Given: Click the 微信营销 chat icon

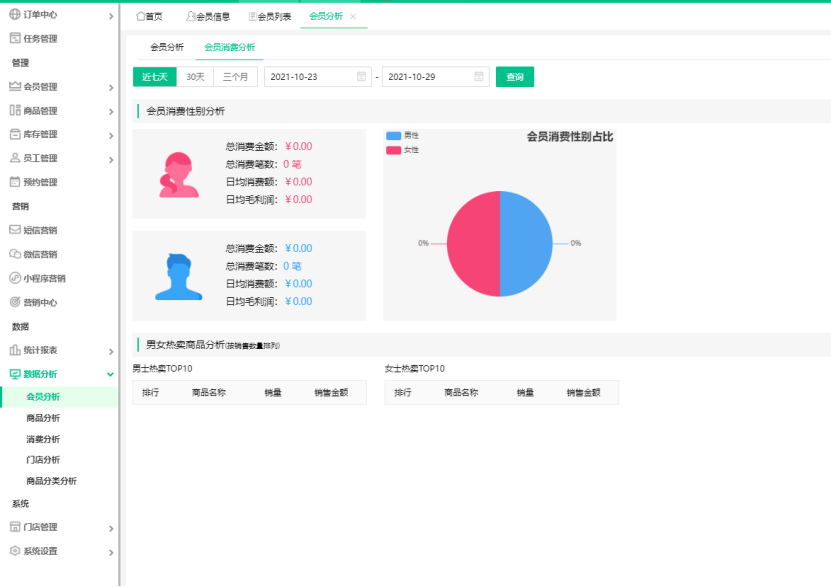Looking at the screenshot, I should (x=15, y=254).
